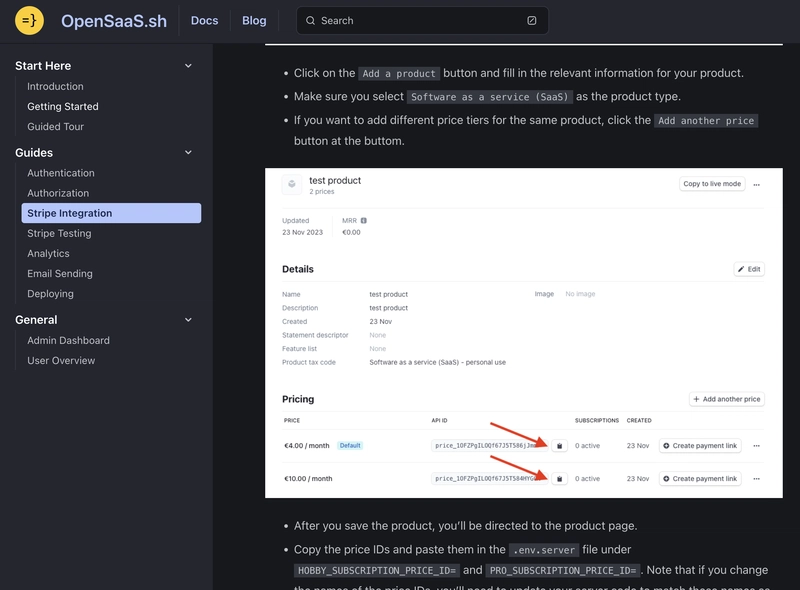
Task: Go to User Overview page
Action: 61,360
